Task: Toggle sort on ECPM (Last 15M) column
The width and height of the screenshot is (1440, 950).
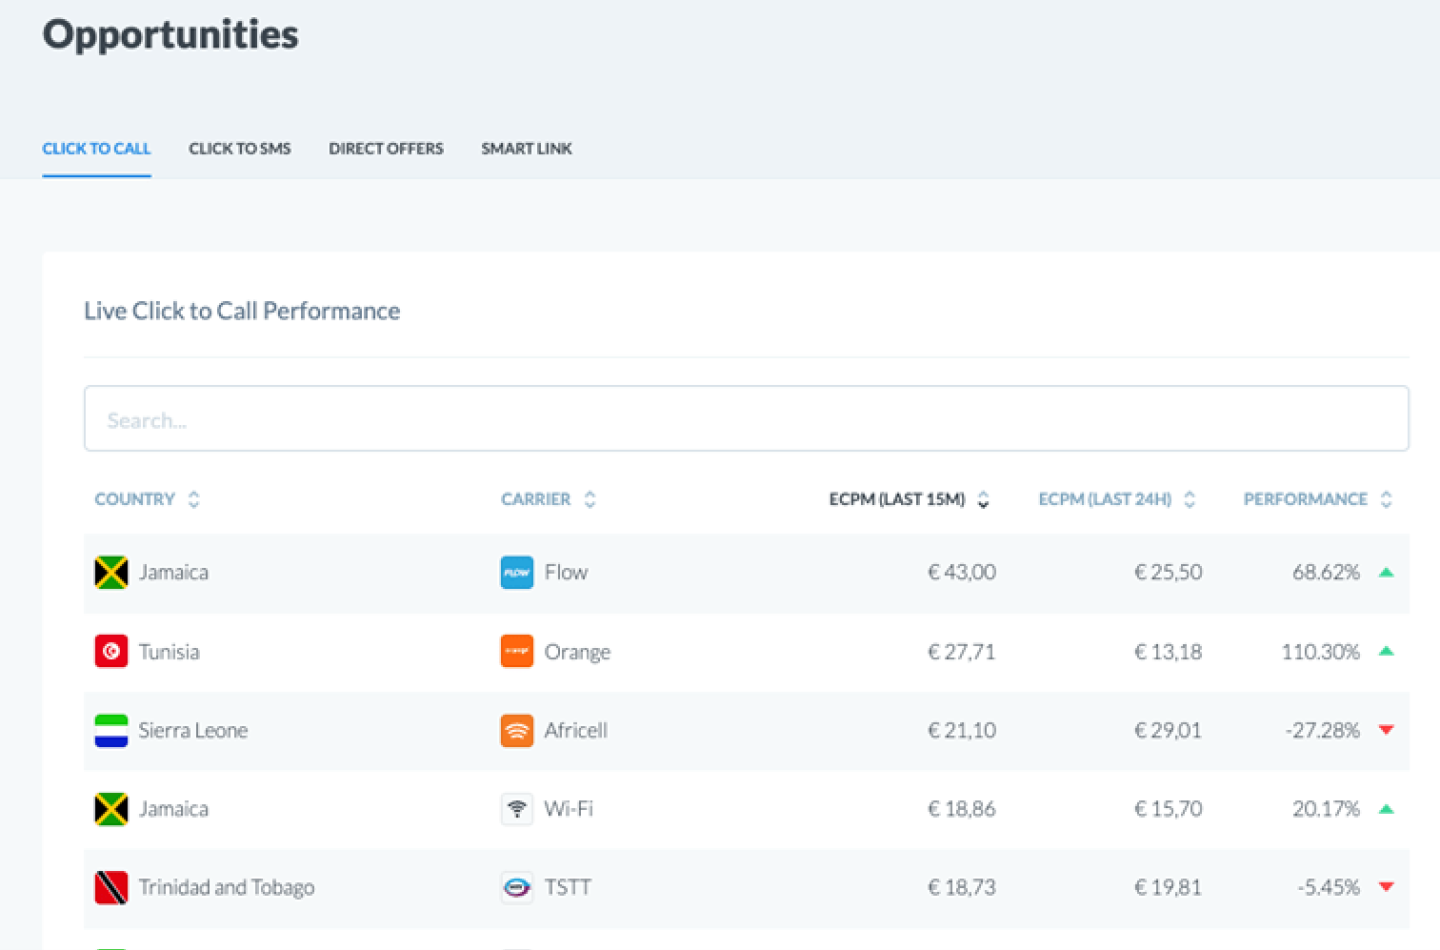Action: [983, 500]
